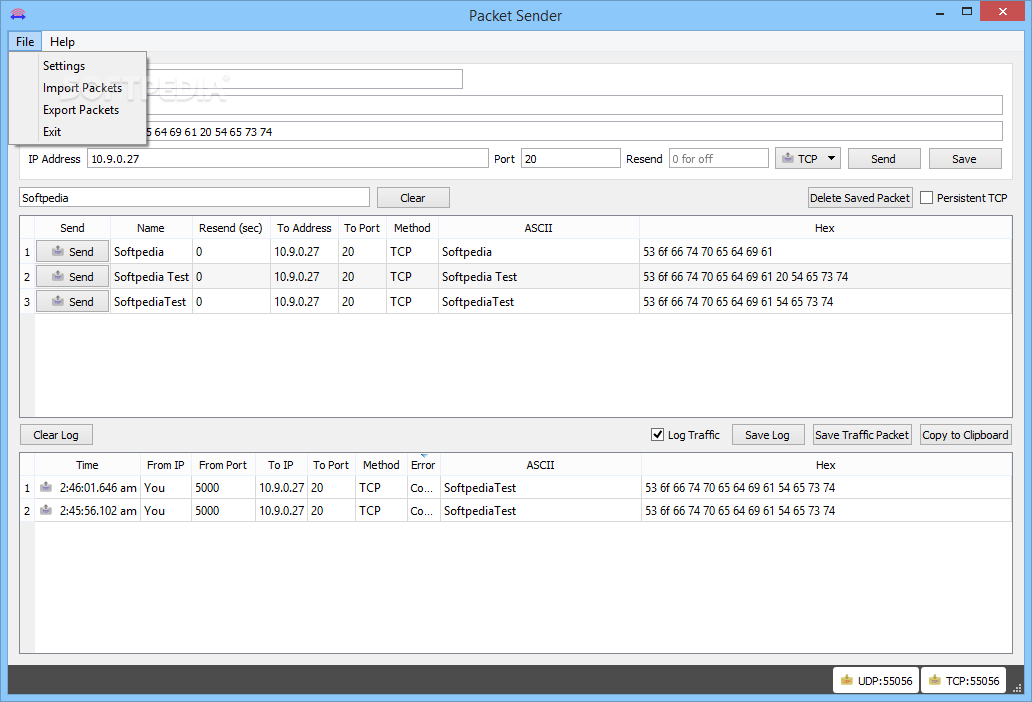Click the Softpedia search field
This screenshot has width=1032, height=702.
194,197
